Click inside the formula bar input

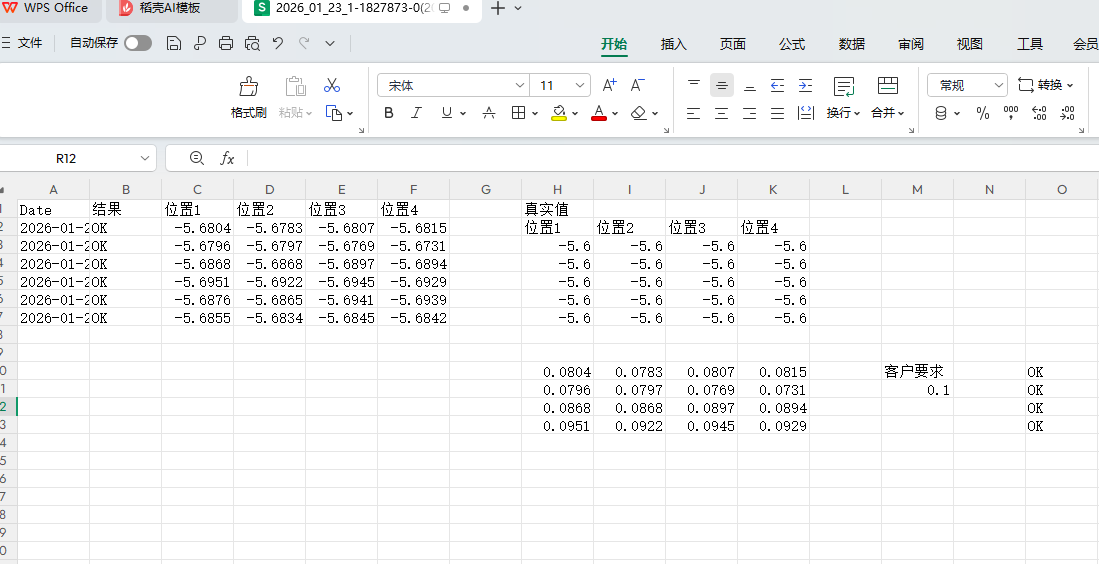click(x=673, y=158)
